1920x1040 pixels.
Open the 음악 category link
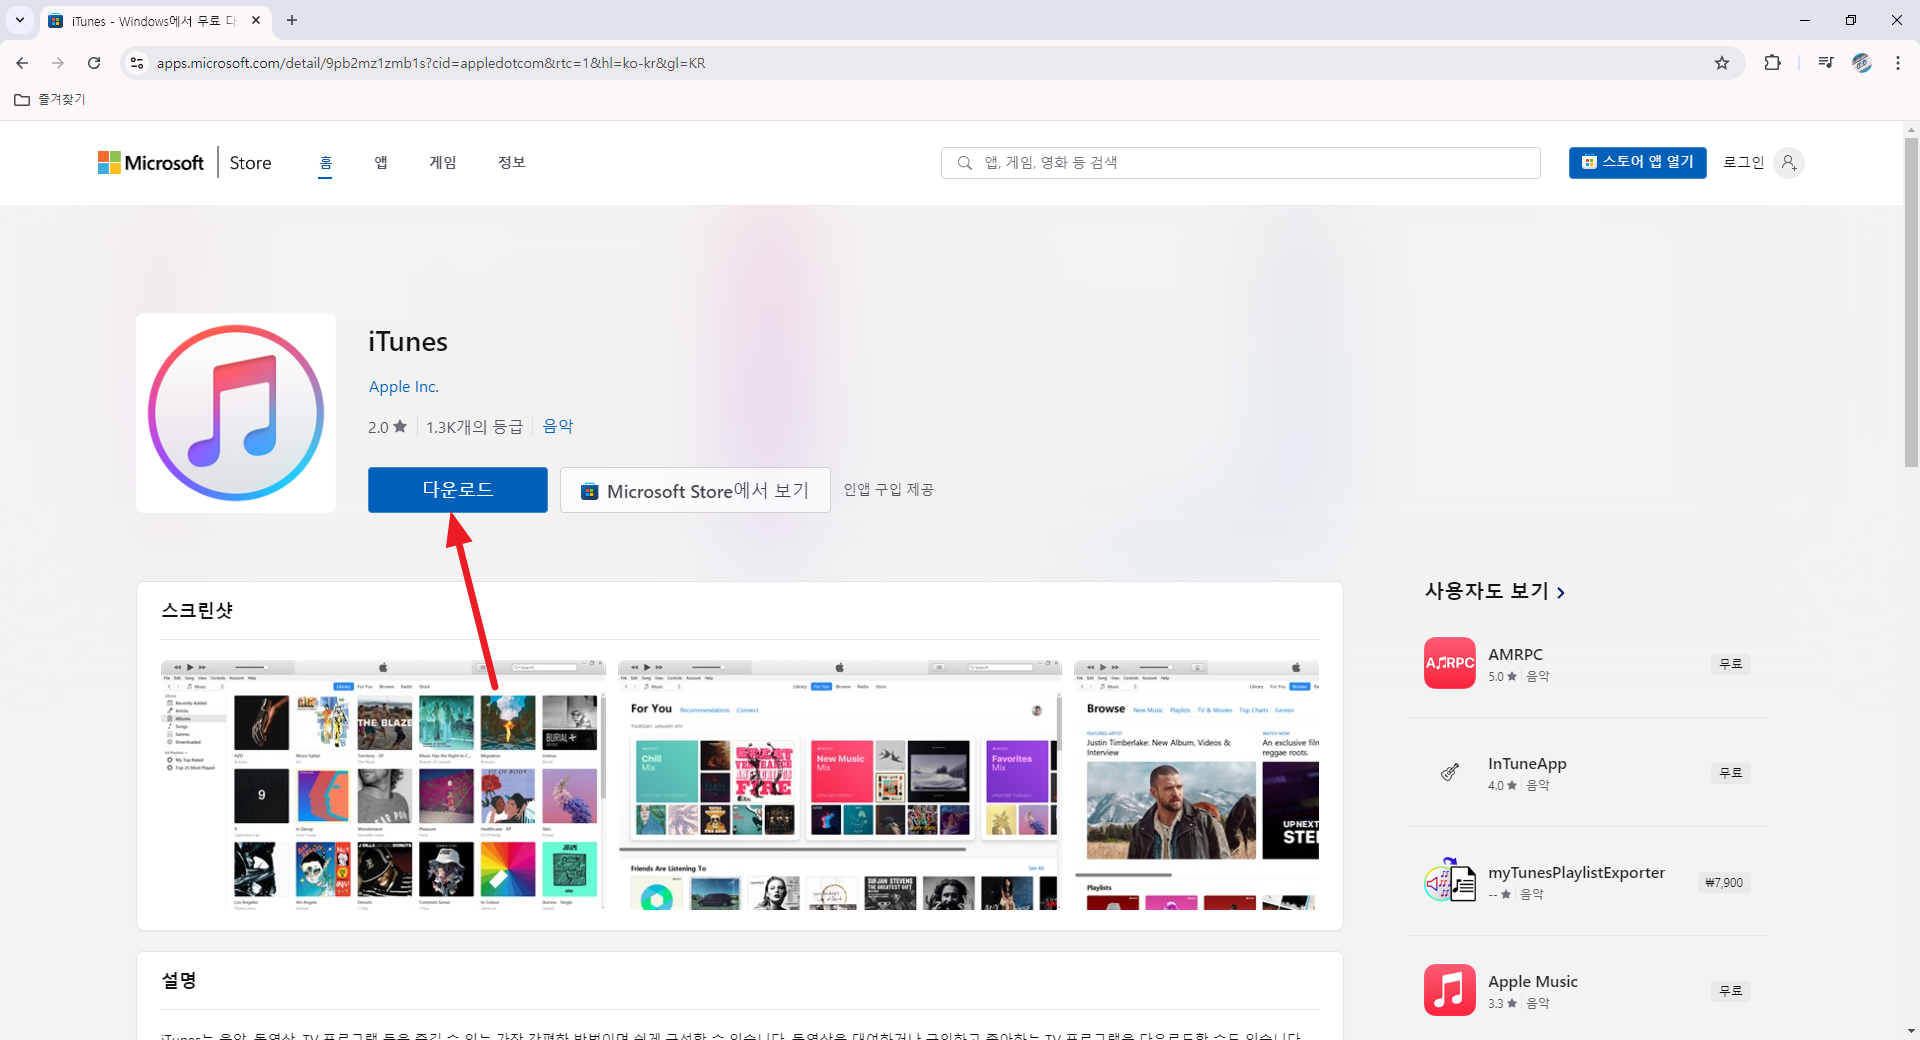[x=558, y=426]
